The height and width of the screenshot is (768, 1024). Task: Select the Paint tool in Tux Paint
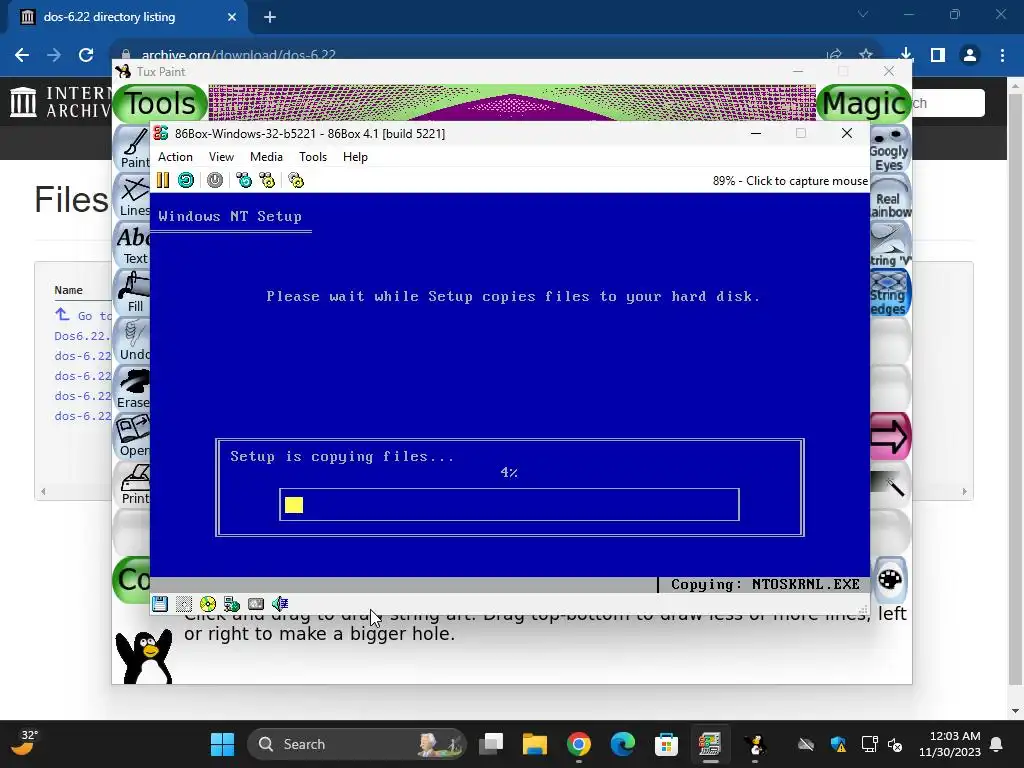[134, 148]
